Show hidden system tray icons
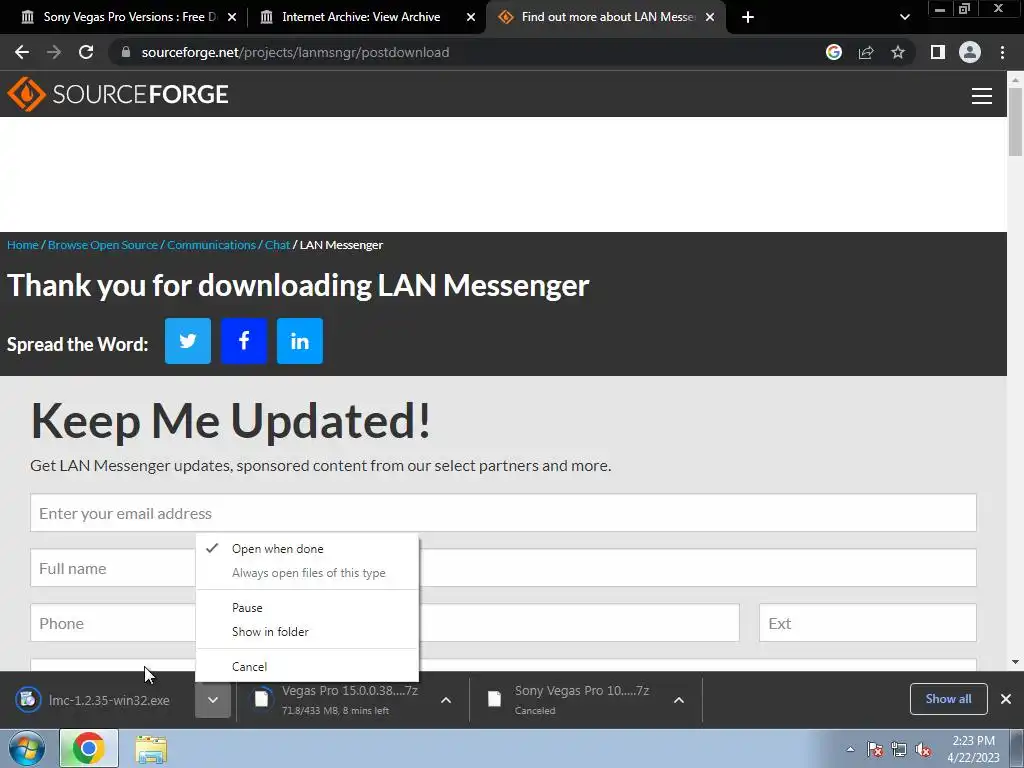This screenshot has width=1024, height=768. pyautogui.click(x=850, y=750)
